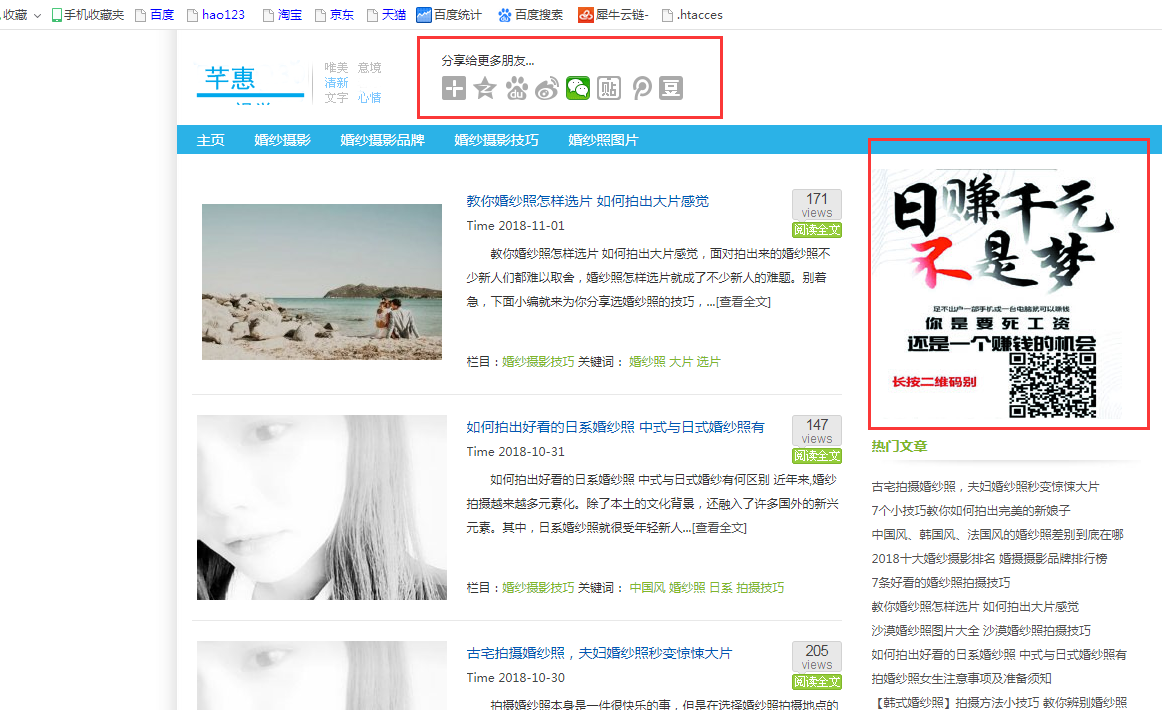Image resolution: width=1162 pixels, height=710 pixels.
Task: Open hot article 中国风、韩国风、法国风的婚纱照差别
Action: 997,534
